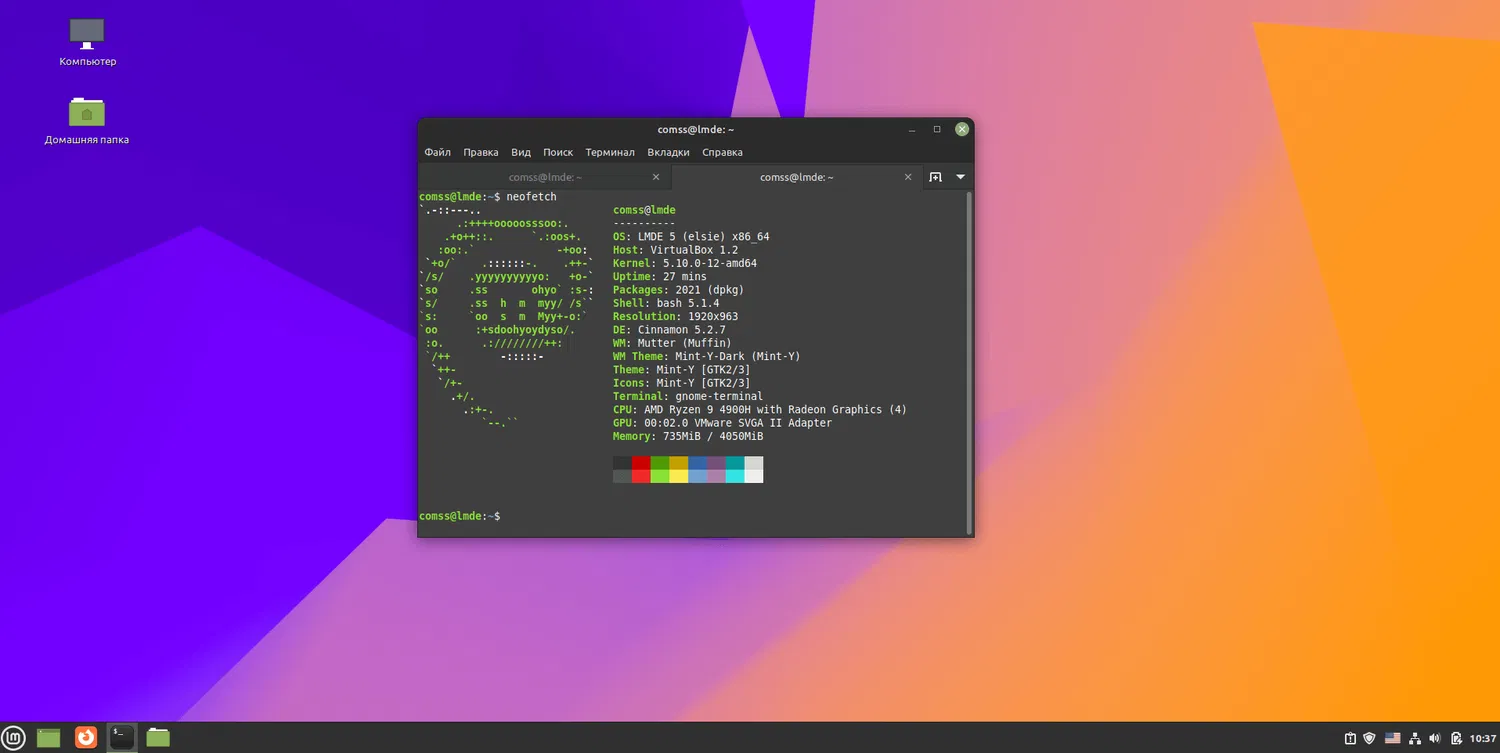This screenshot has height=753, width=1500.
Task: Close the inactive terminal tab
Action: [x=656, y=177]
